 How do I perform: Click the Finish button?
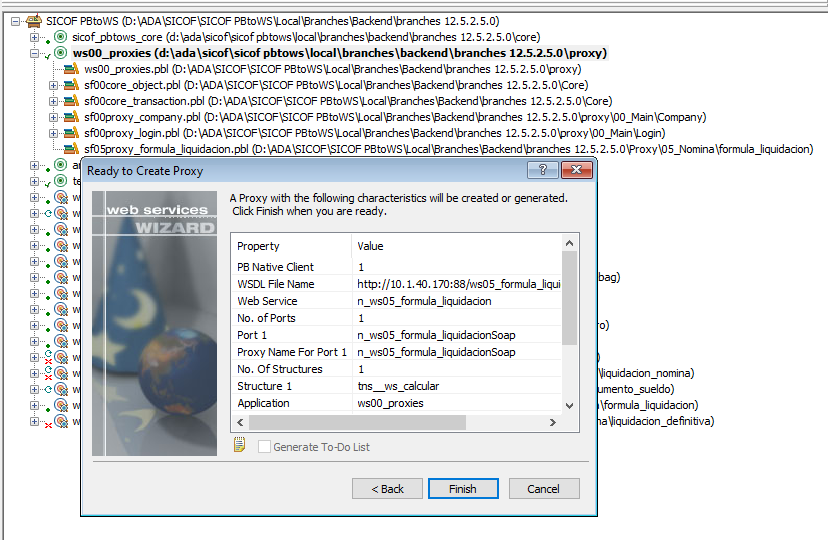click(x=463, y=489)
